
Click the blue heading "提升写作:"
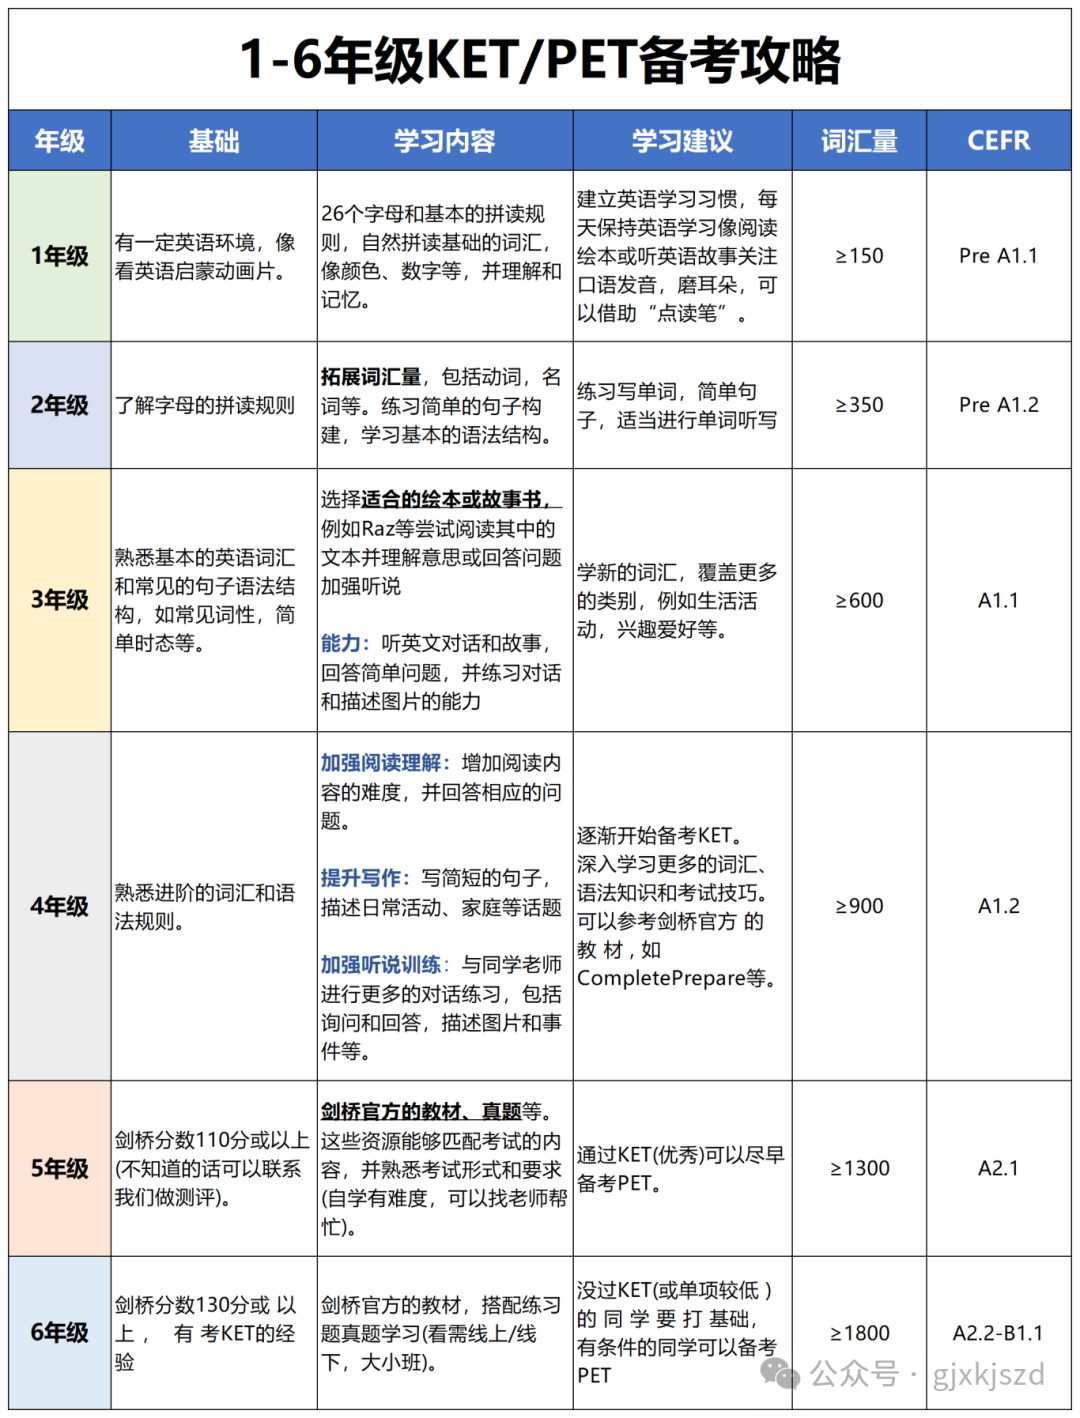[366, 878]
